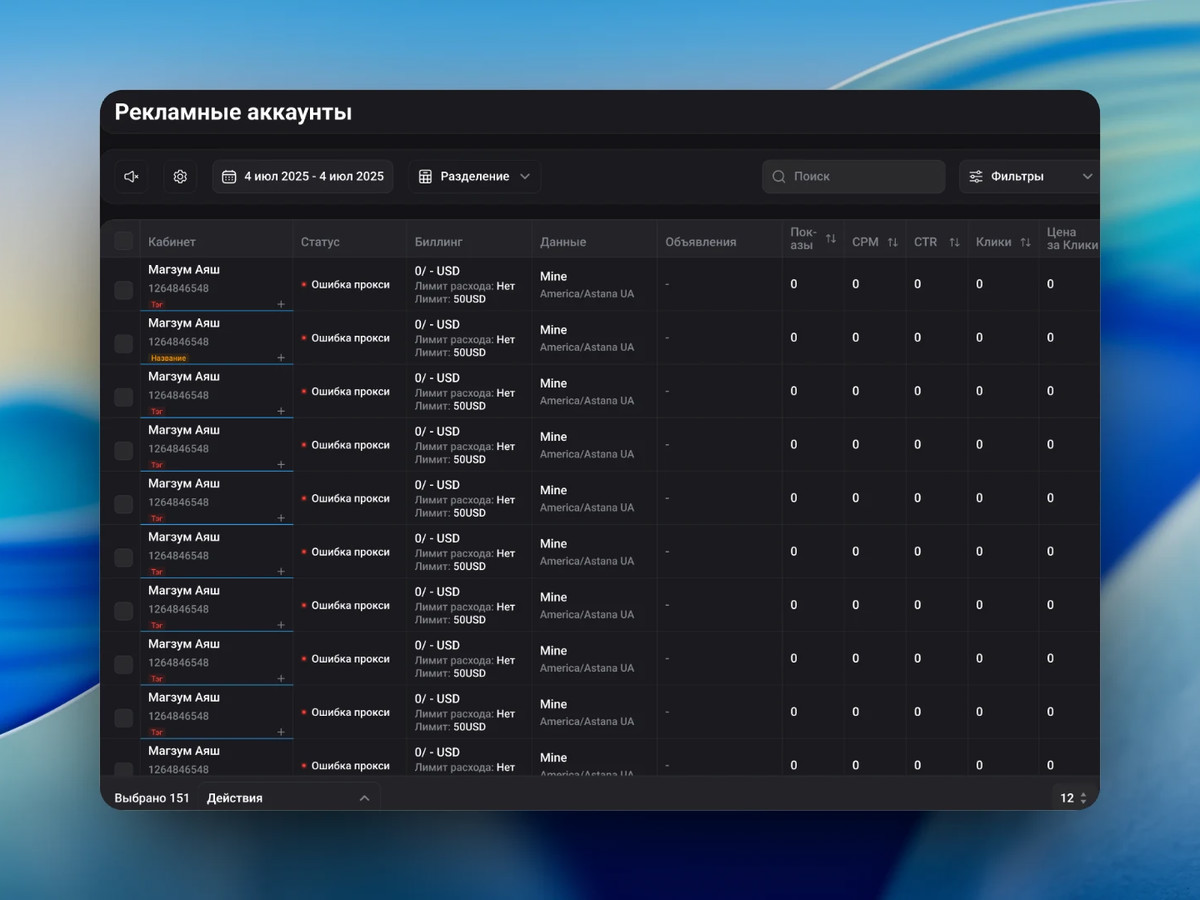1200x900 pixels.
Task: Click the Рекламные аккаунты page title
Action: coord(233,112)
